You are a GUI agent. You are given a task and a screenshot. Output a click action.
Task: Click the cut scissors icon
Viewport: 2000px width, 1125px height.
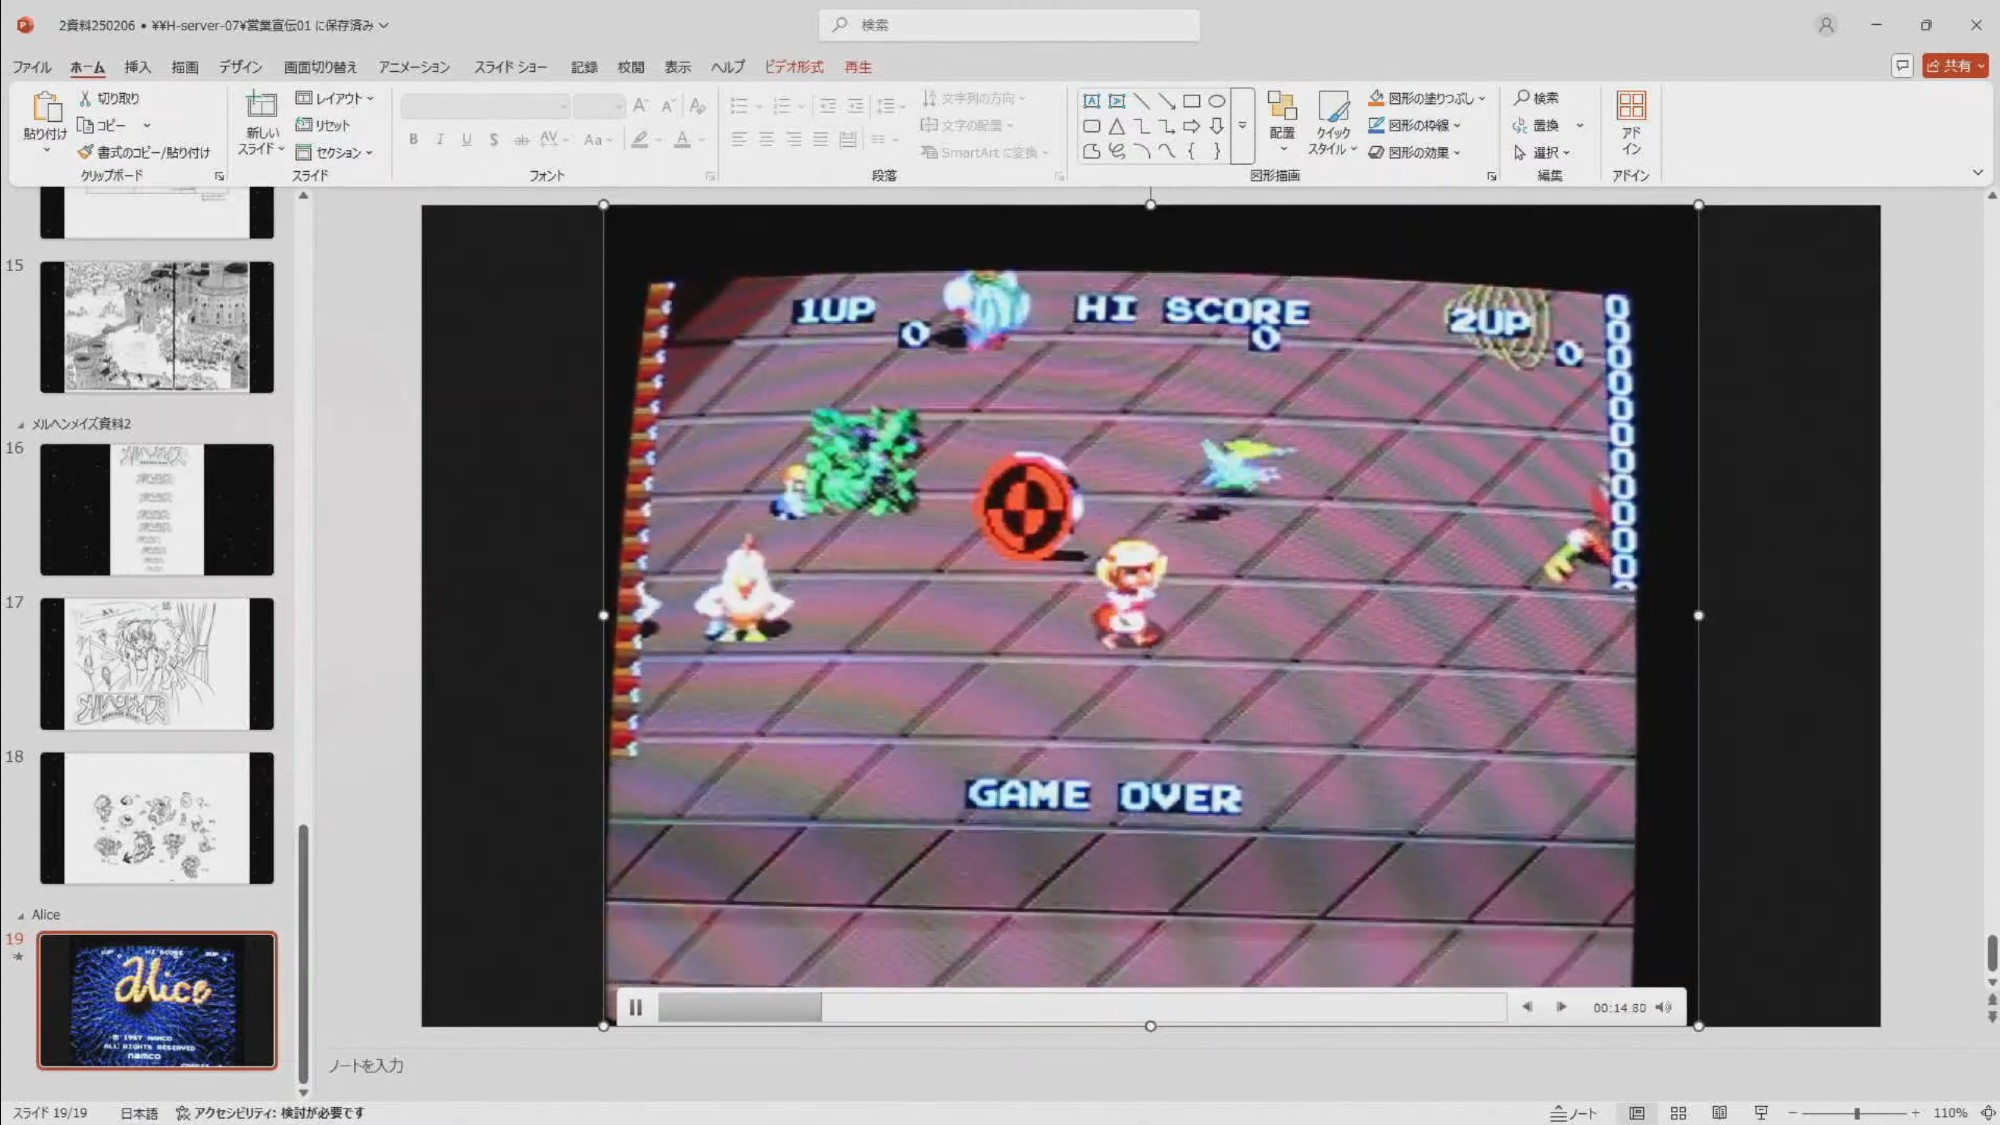[x=86, y=98]
